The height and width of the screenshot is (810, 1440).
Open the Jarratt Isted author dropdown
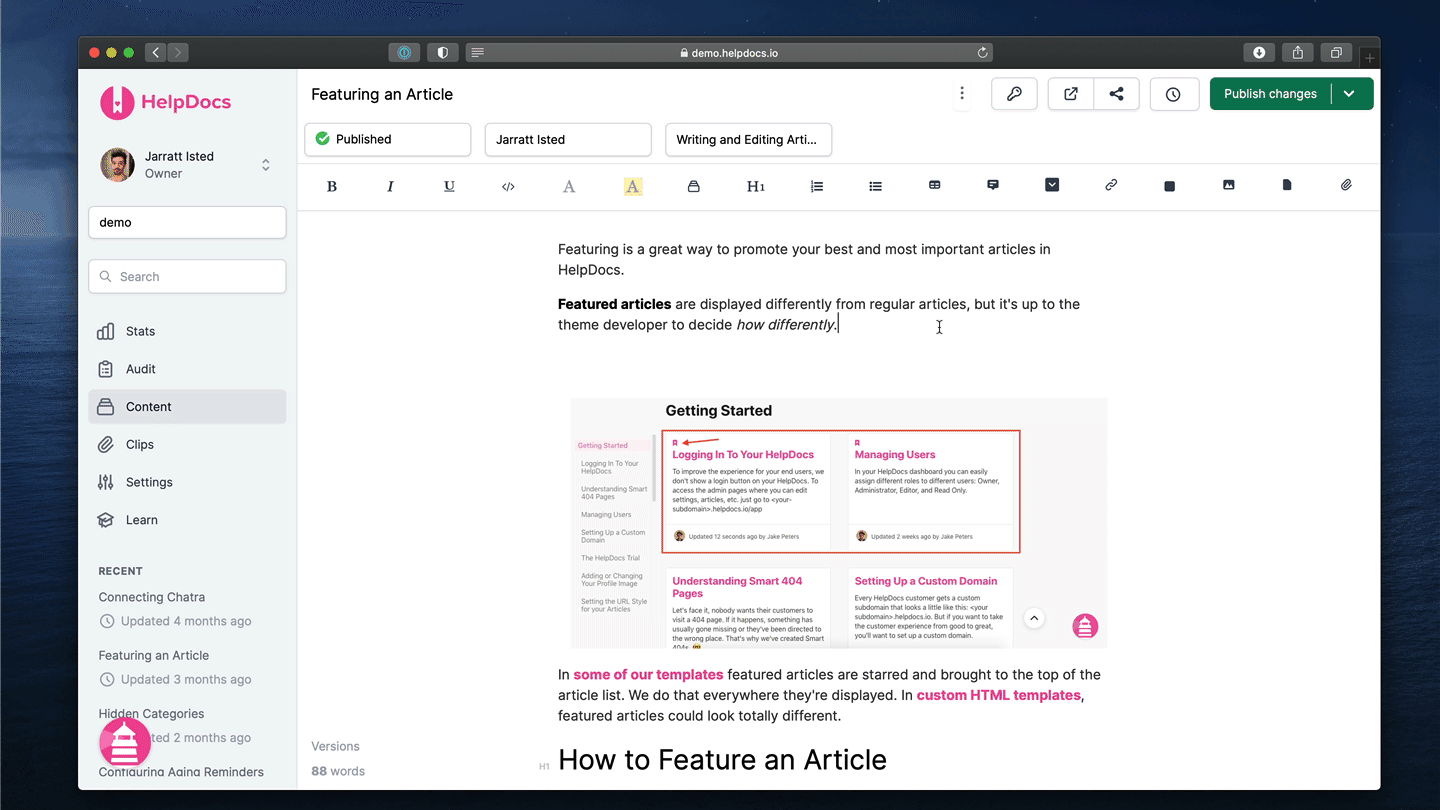568,139
